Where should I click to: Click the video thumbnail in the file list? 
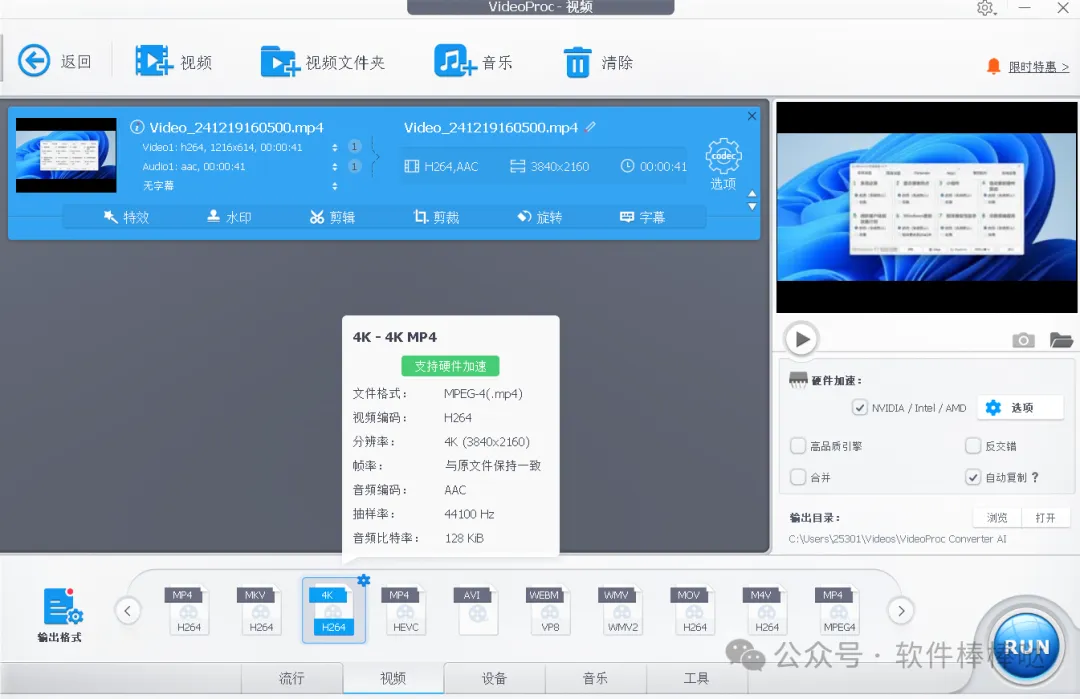click(66, 155)
